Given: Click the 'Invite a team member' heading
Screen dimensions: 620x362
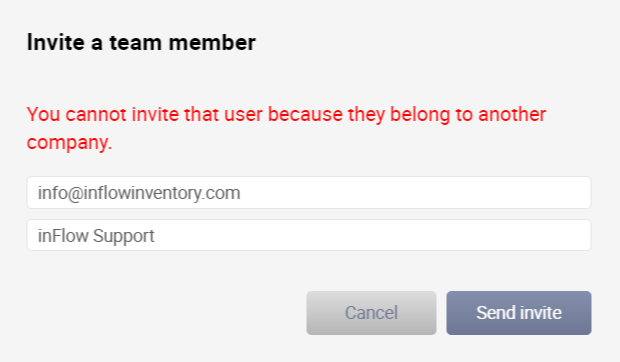Looking at the screenshot, I should (x=141, y=42).
